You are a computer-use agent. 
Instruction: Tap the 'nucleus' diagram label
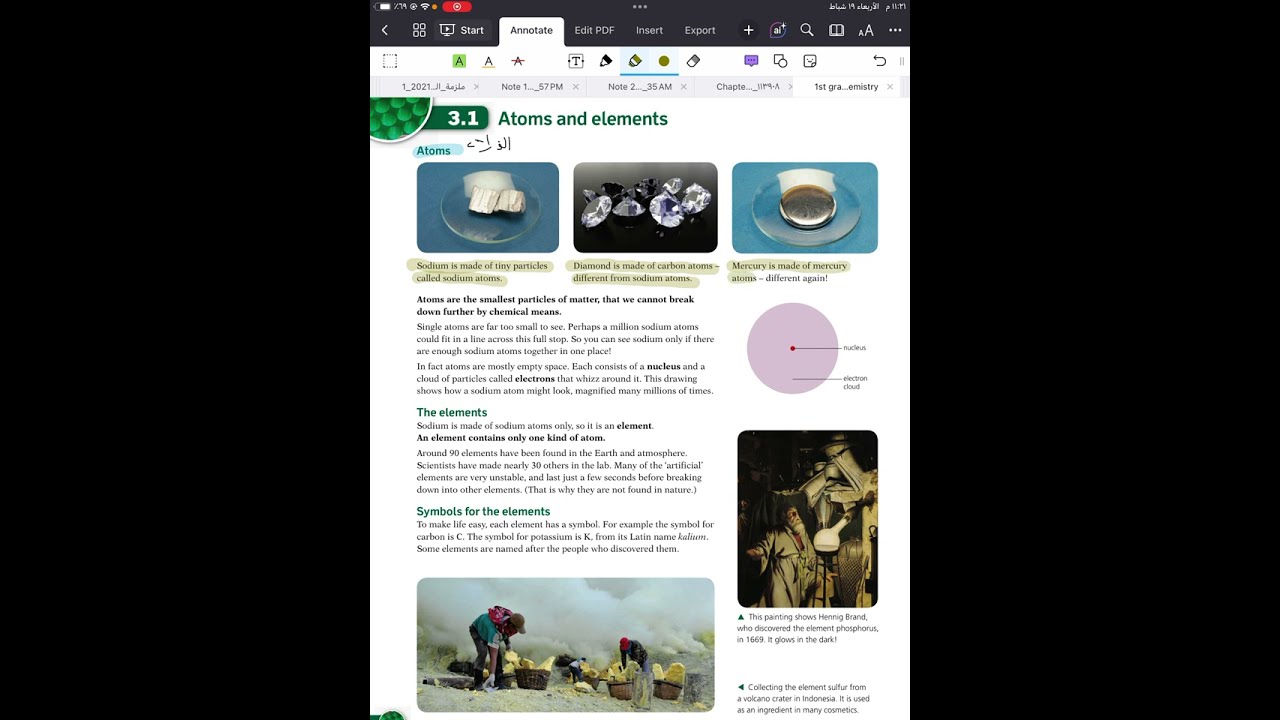coord(855,348)
